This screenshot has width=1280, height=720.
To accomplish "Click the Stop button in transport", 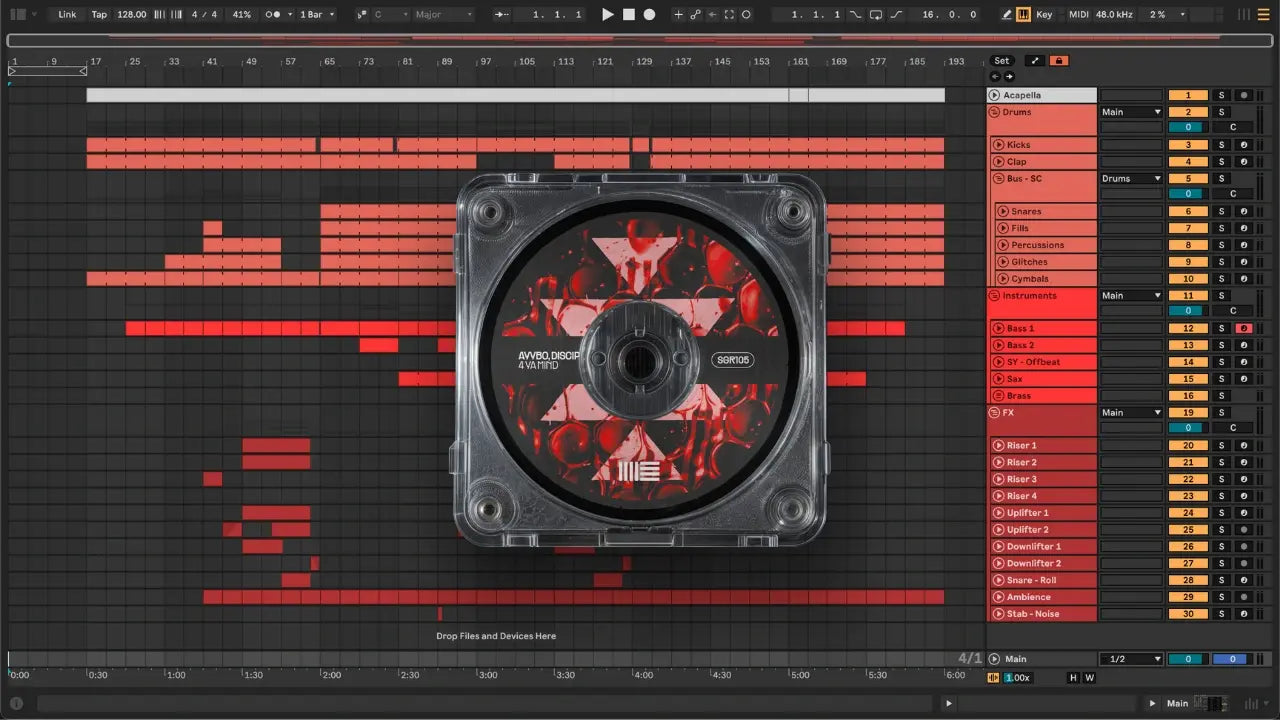I will [629, 15].
